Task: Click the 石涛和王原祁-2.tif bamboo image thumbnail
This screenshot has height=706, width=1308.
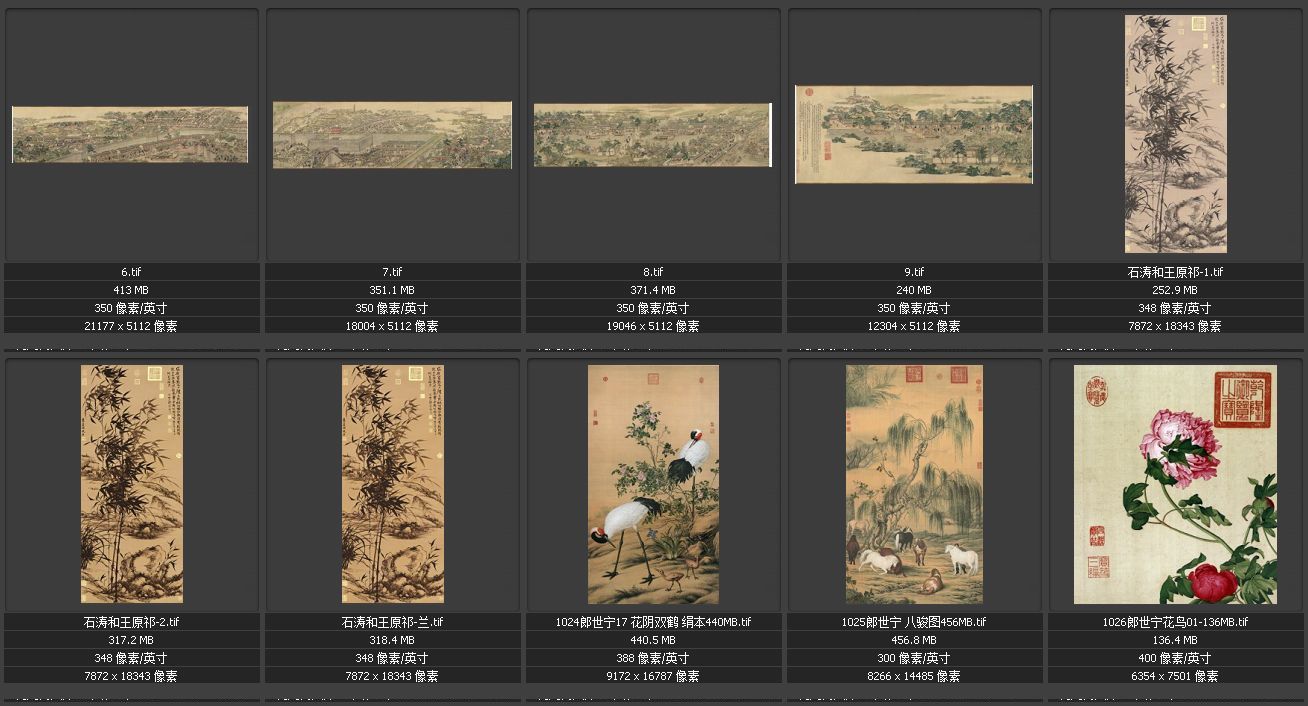Action: pos(132,484)
